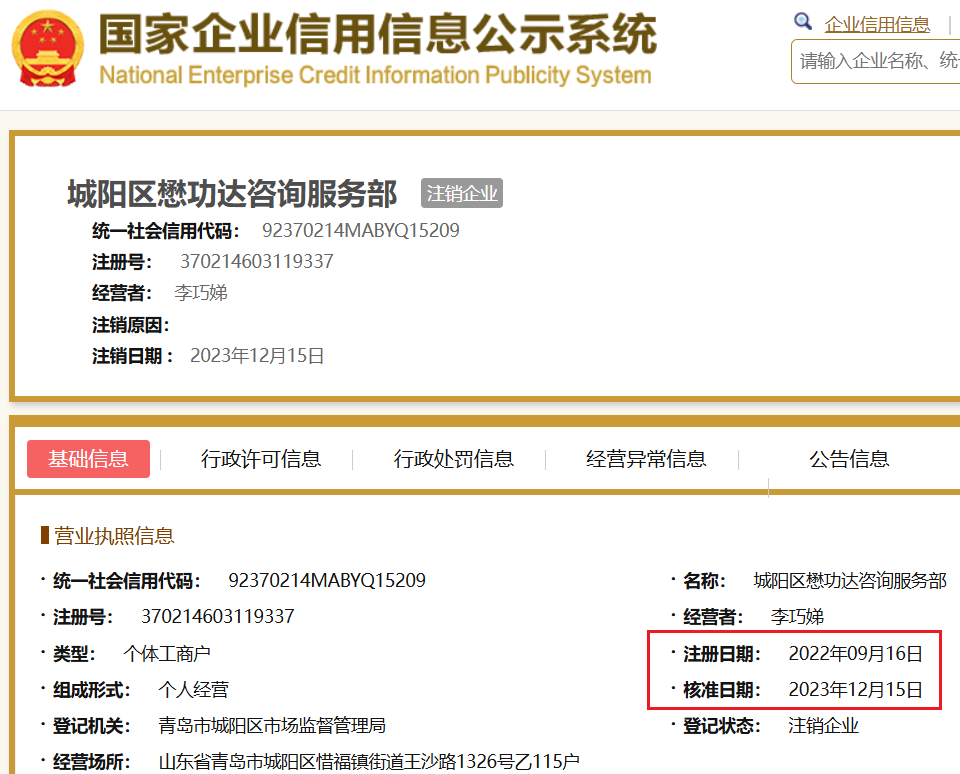
Task: Open the 企业信用信息 link
Action: point(876,24)
